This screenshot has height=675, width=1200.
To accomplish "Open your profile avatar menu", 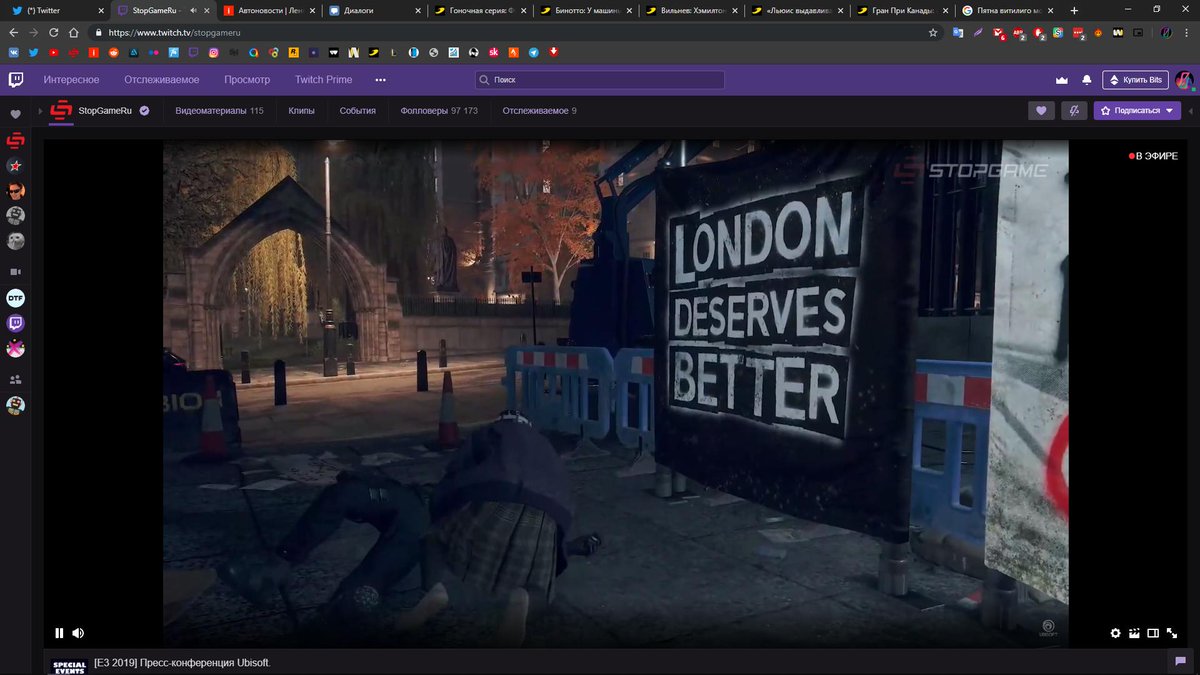I will tap(1184, 79).
